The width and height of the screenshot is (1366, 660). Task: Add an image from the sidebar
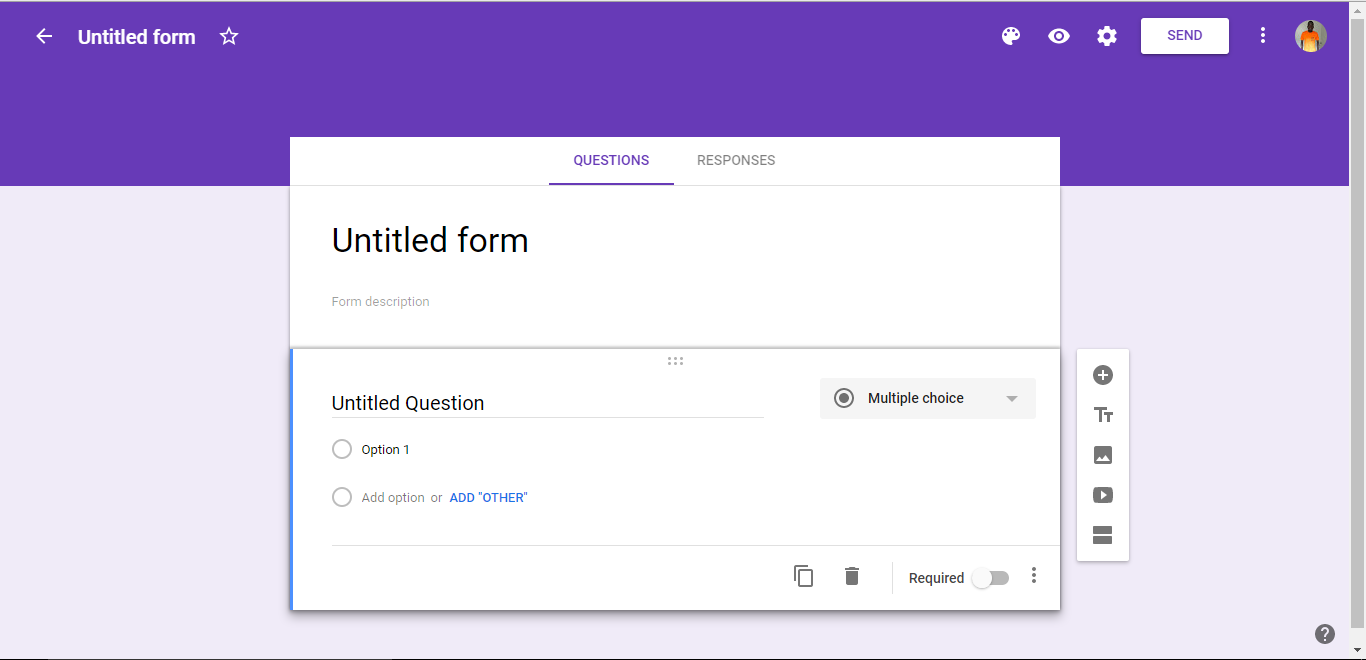point(1103,455)
